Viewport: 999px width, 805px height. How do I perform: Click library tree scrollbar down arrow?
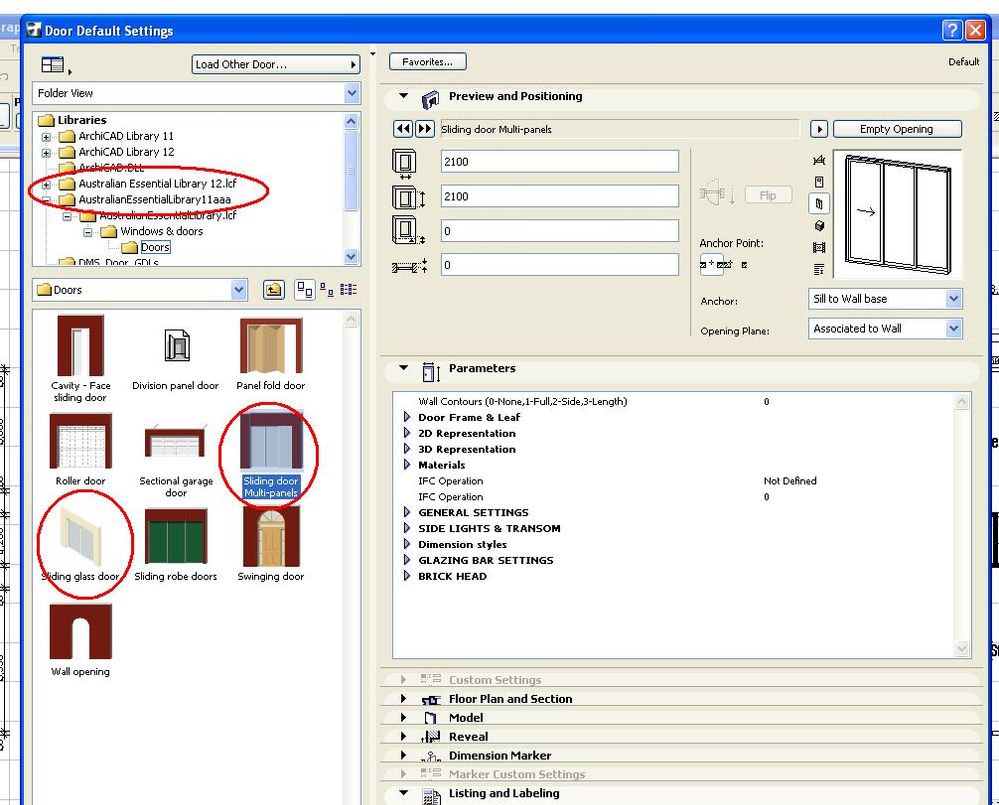click(x=351, y=257)
